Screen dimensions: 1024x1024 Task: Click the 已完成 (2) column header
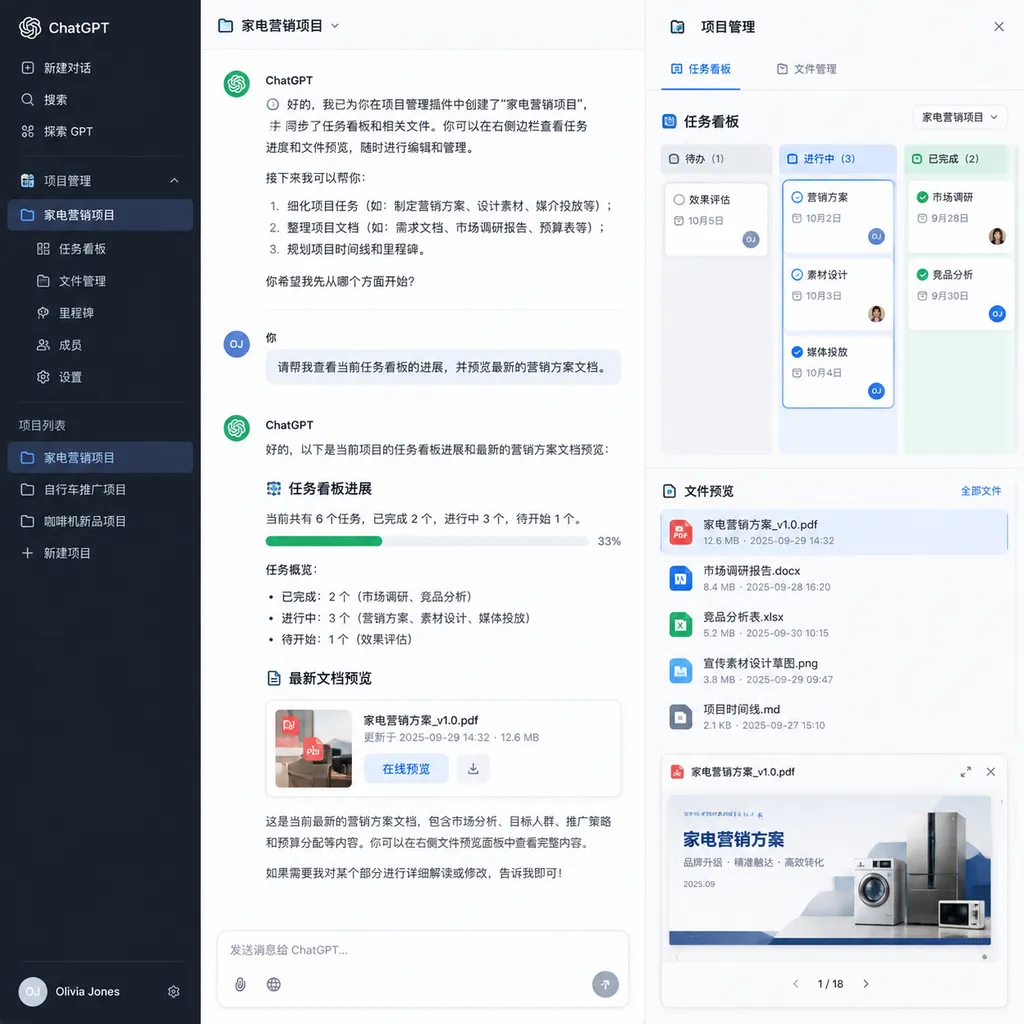(x=959, y=159)
